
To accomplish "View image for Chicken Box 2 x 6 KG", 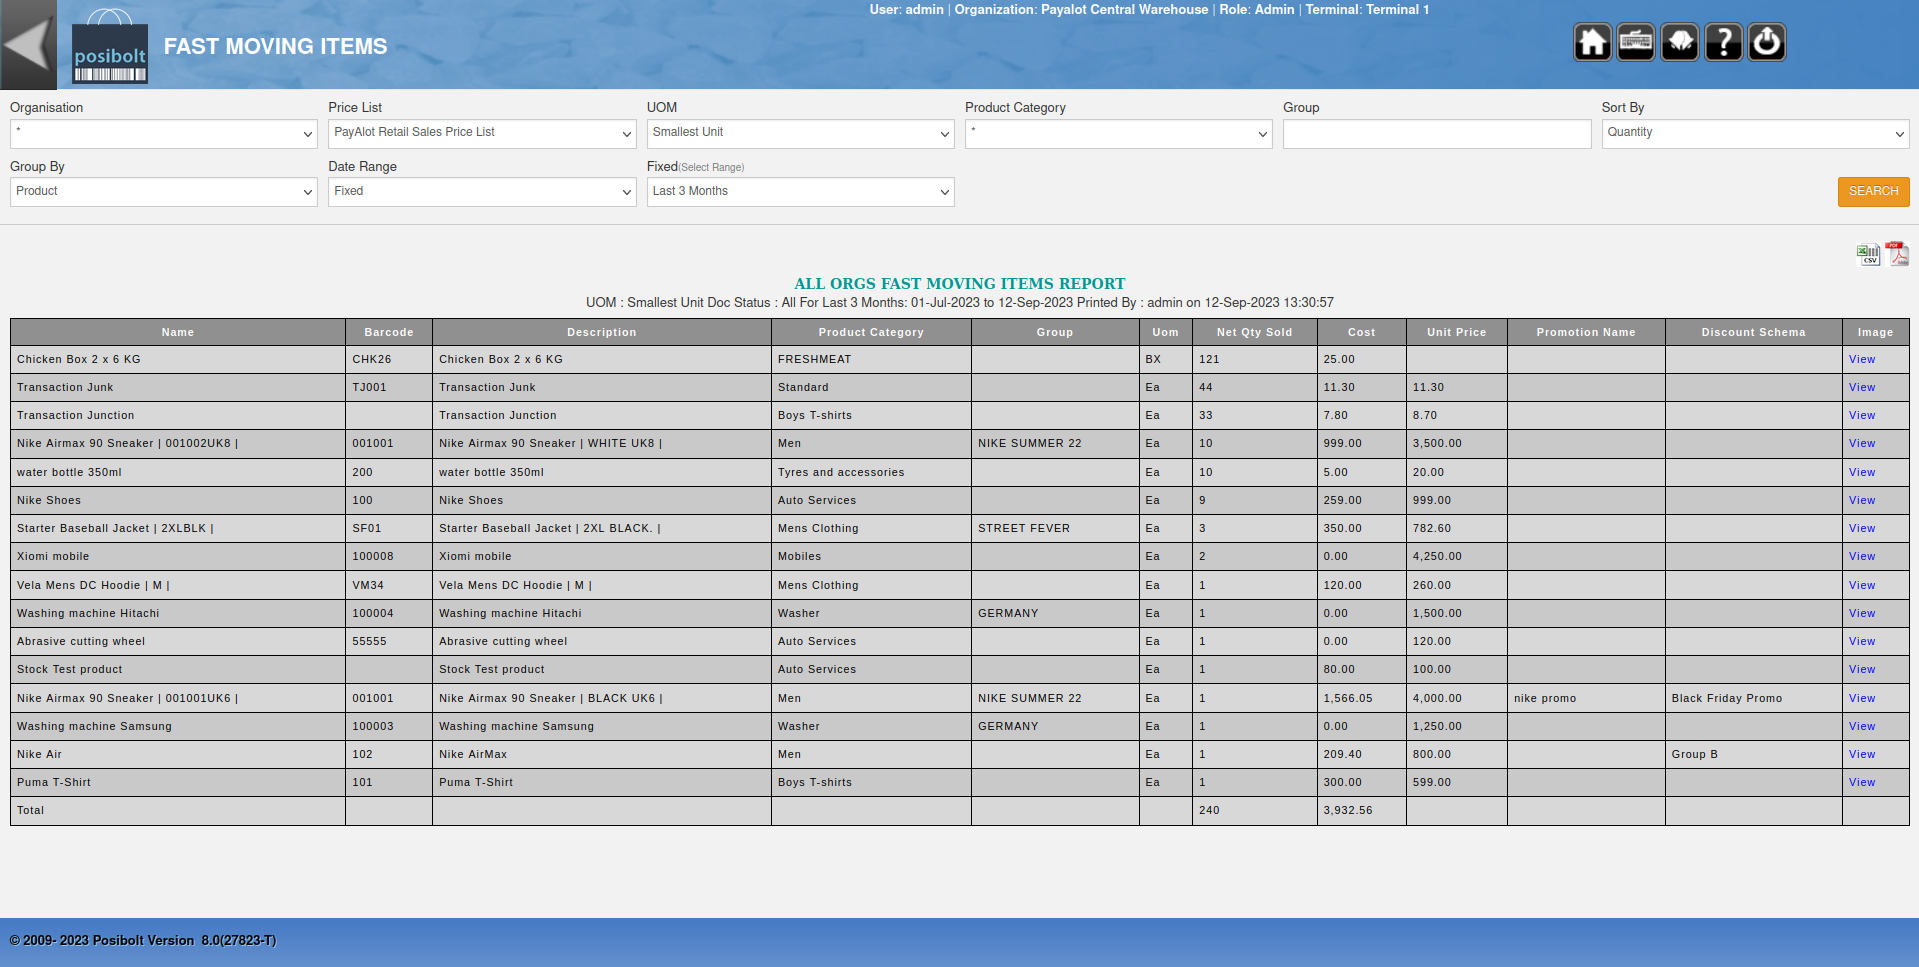I will coord(1862,360).
